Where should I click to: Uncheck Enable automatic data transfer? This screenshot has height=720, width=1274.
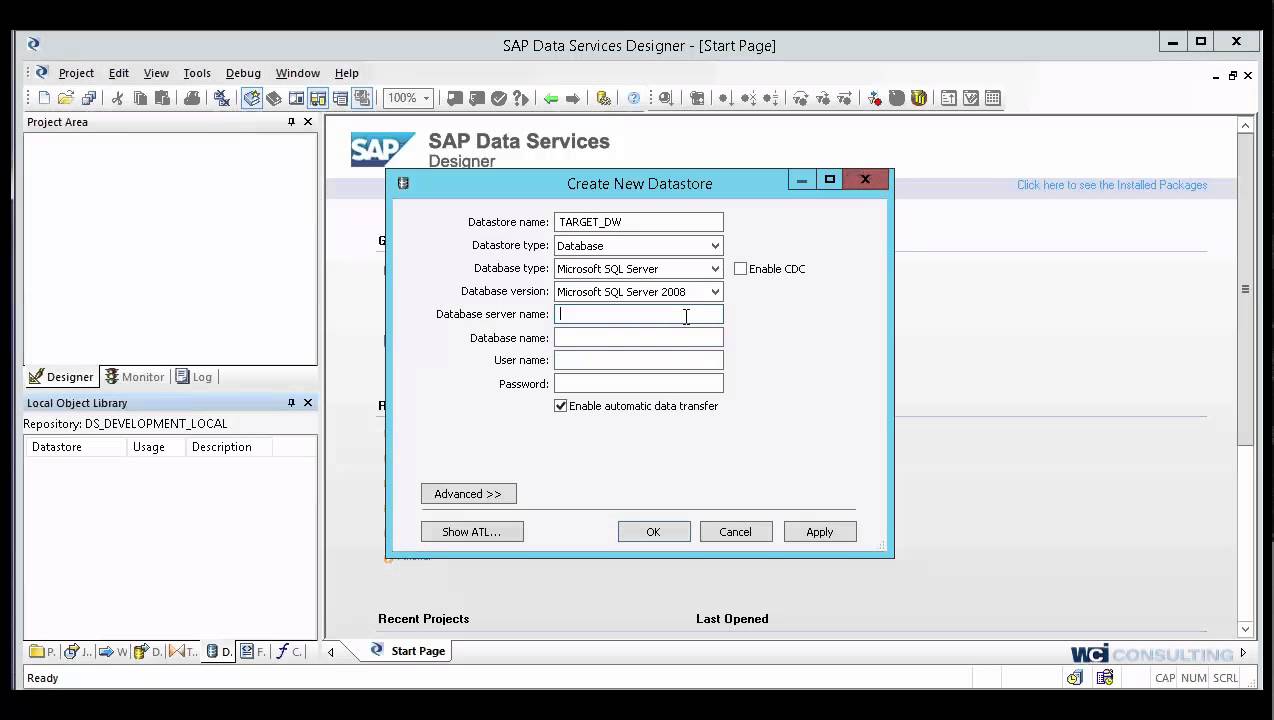(x=561, y=406)
